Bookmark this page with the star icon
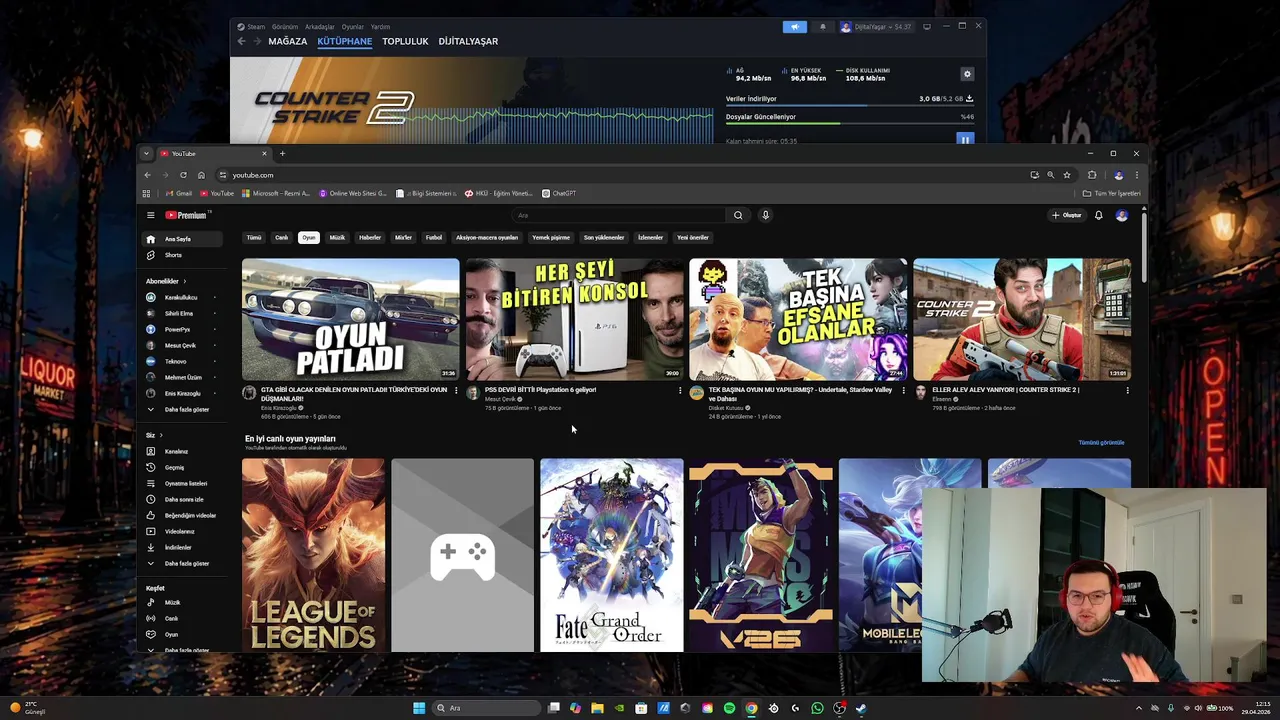 click(x=1067, y=175)
